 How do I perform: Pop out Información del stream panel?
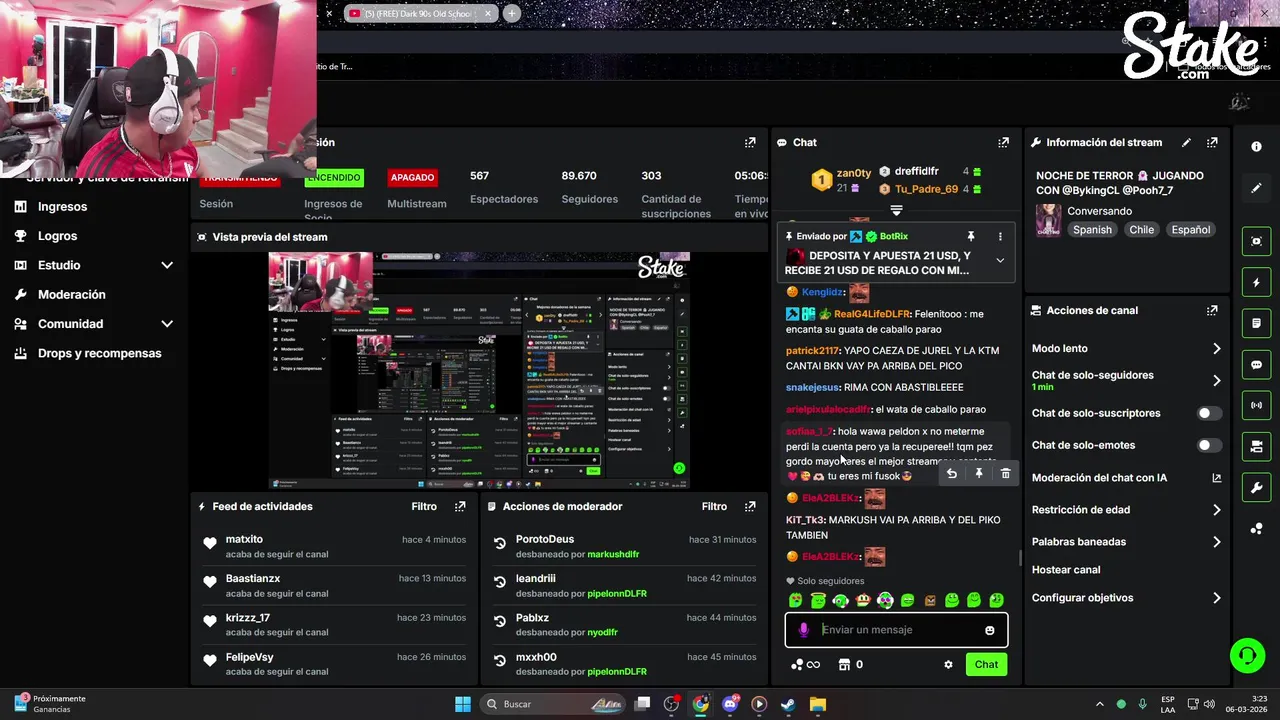coord(1212,143)
